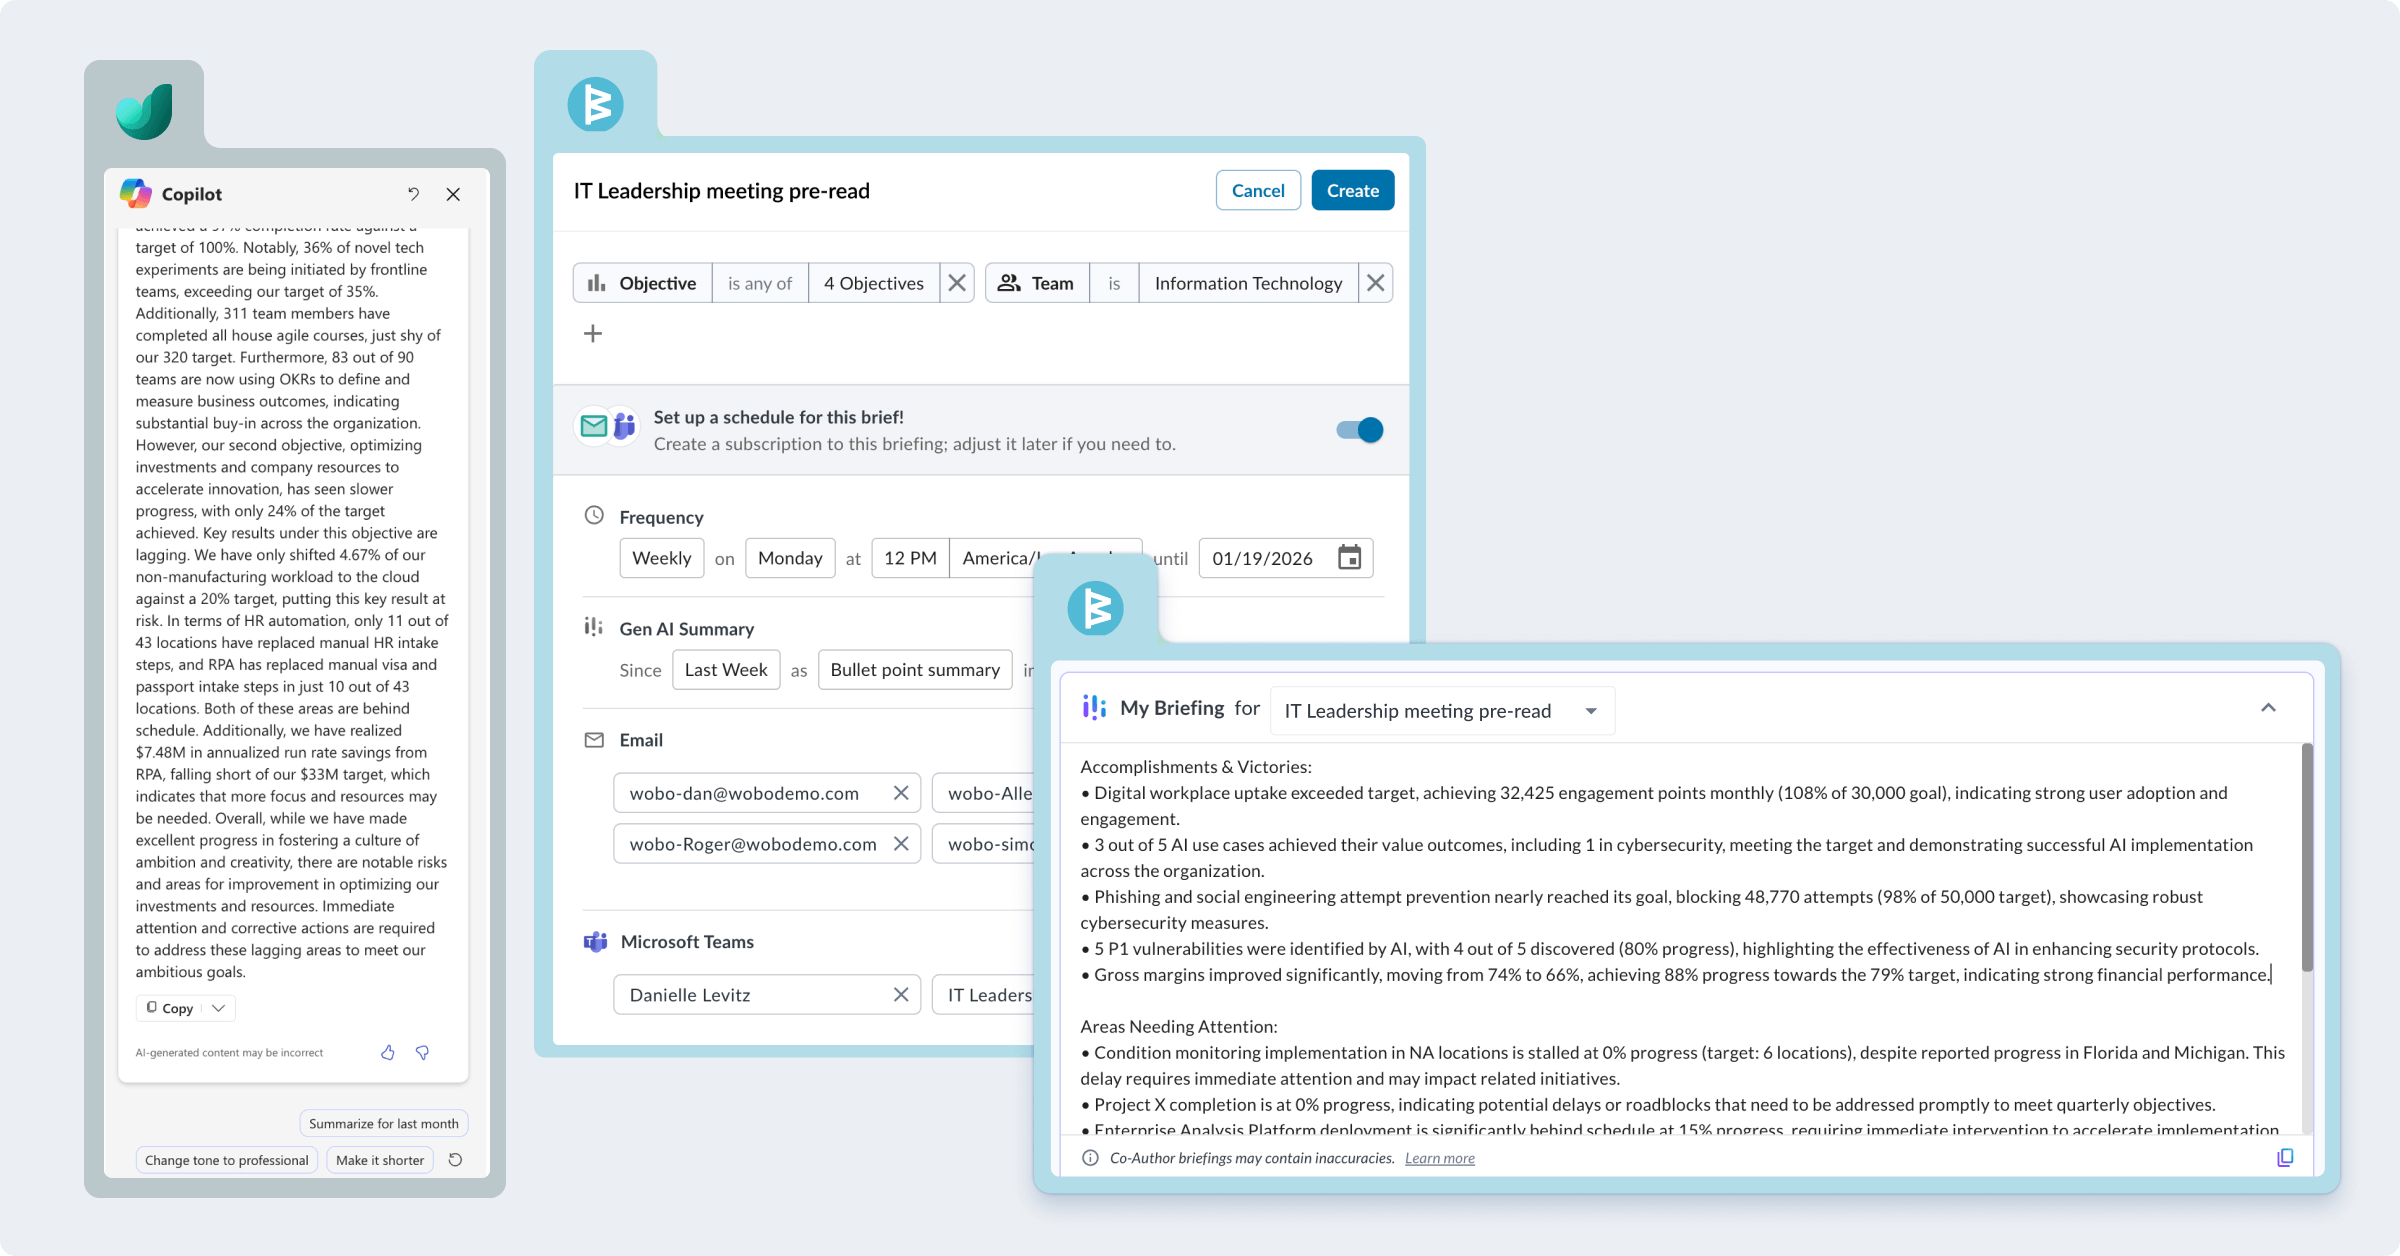Open the Information Technology team selector
This screenshot has height=1256, width=2400.
[x=1248, y=283]
